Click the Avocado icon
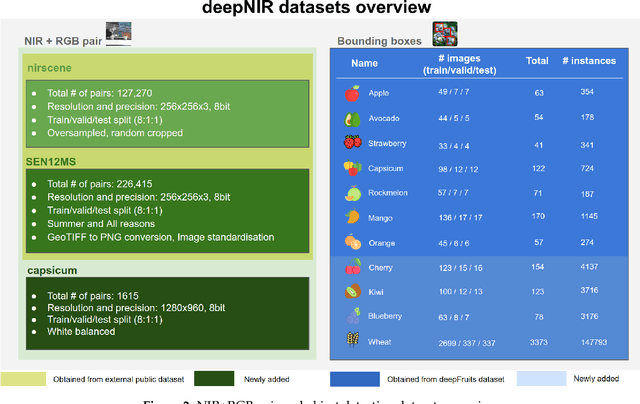The image size is (640, 404). click(x=352, y=119)
